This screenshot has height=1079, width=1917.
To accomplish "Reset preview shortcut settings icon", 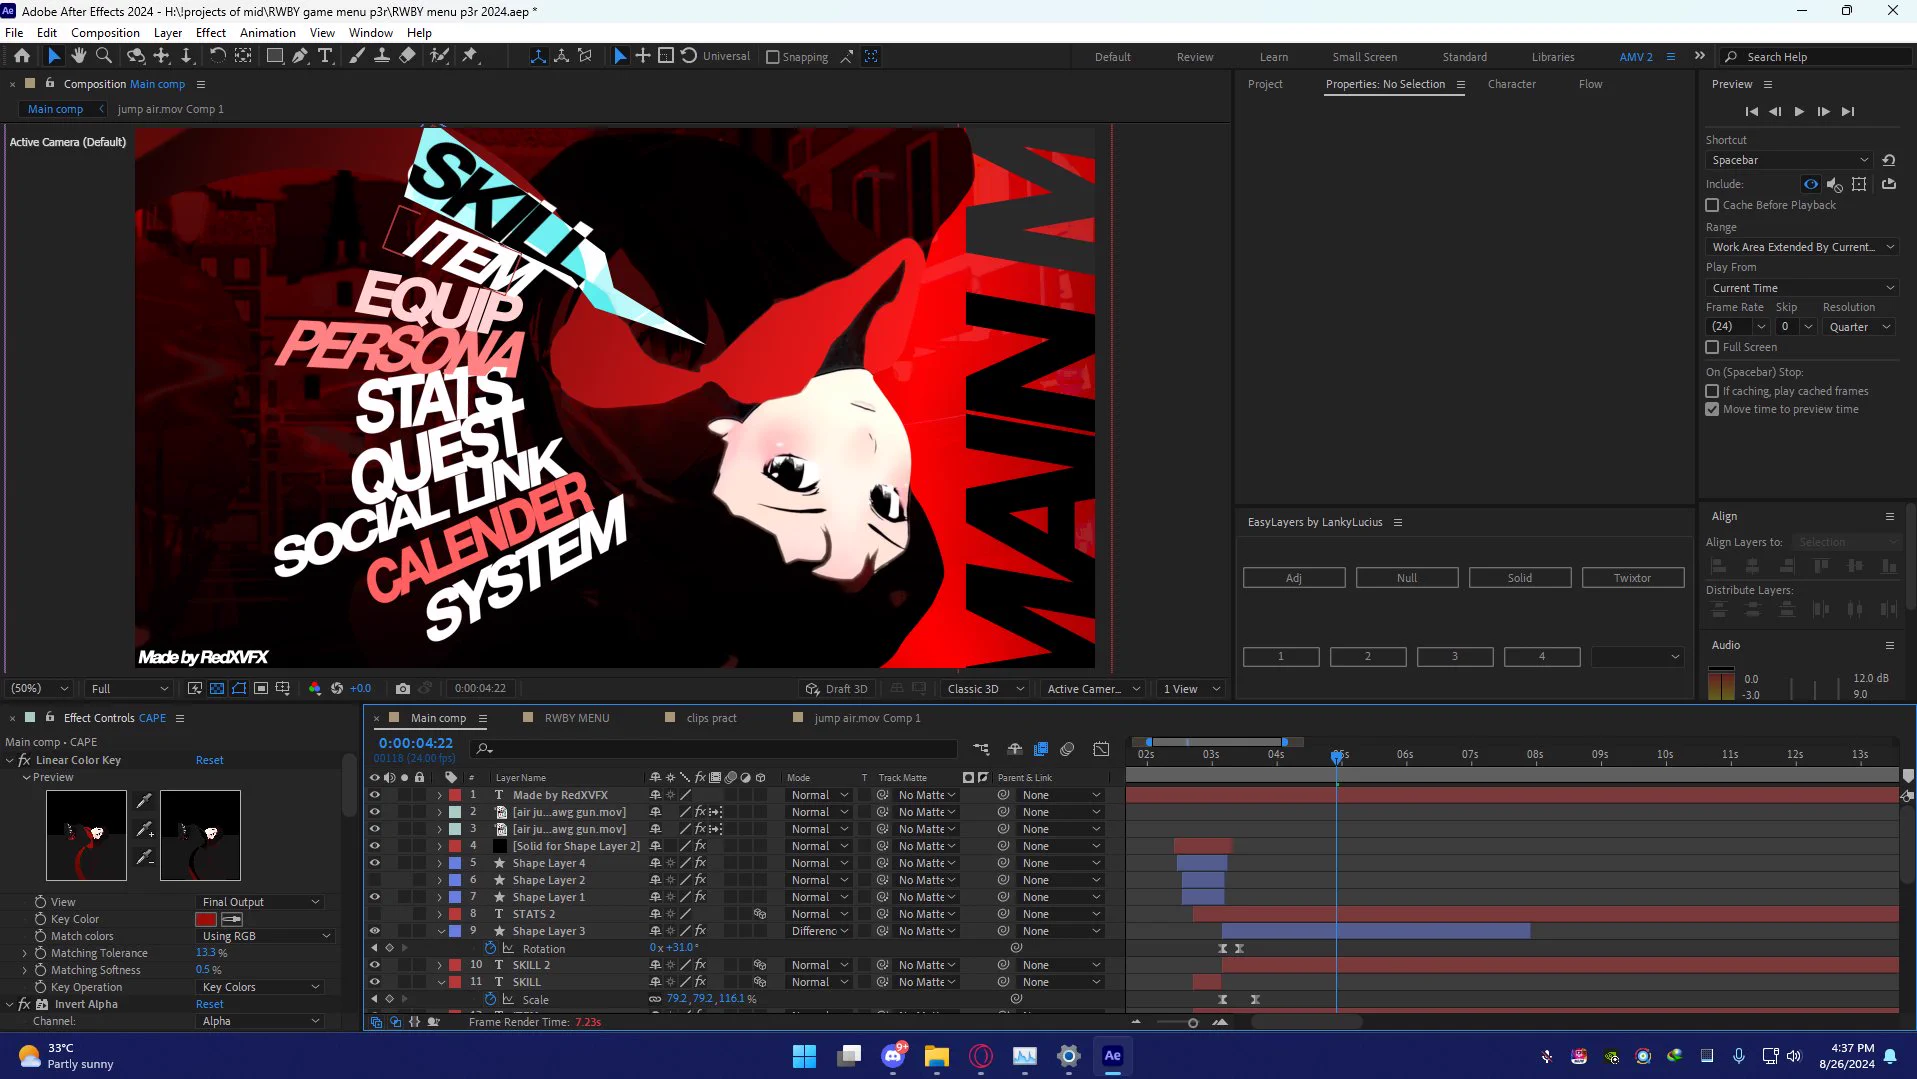I will click(1888, 160).
